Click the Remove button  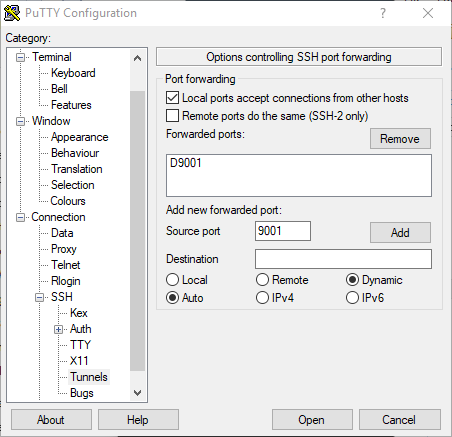[400, 139]
